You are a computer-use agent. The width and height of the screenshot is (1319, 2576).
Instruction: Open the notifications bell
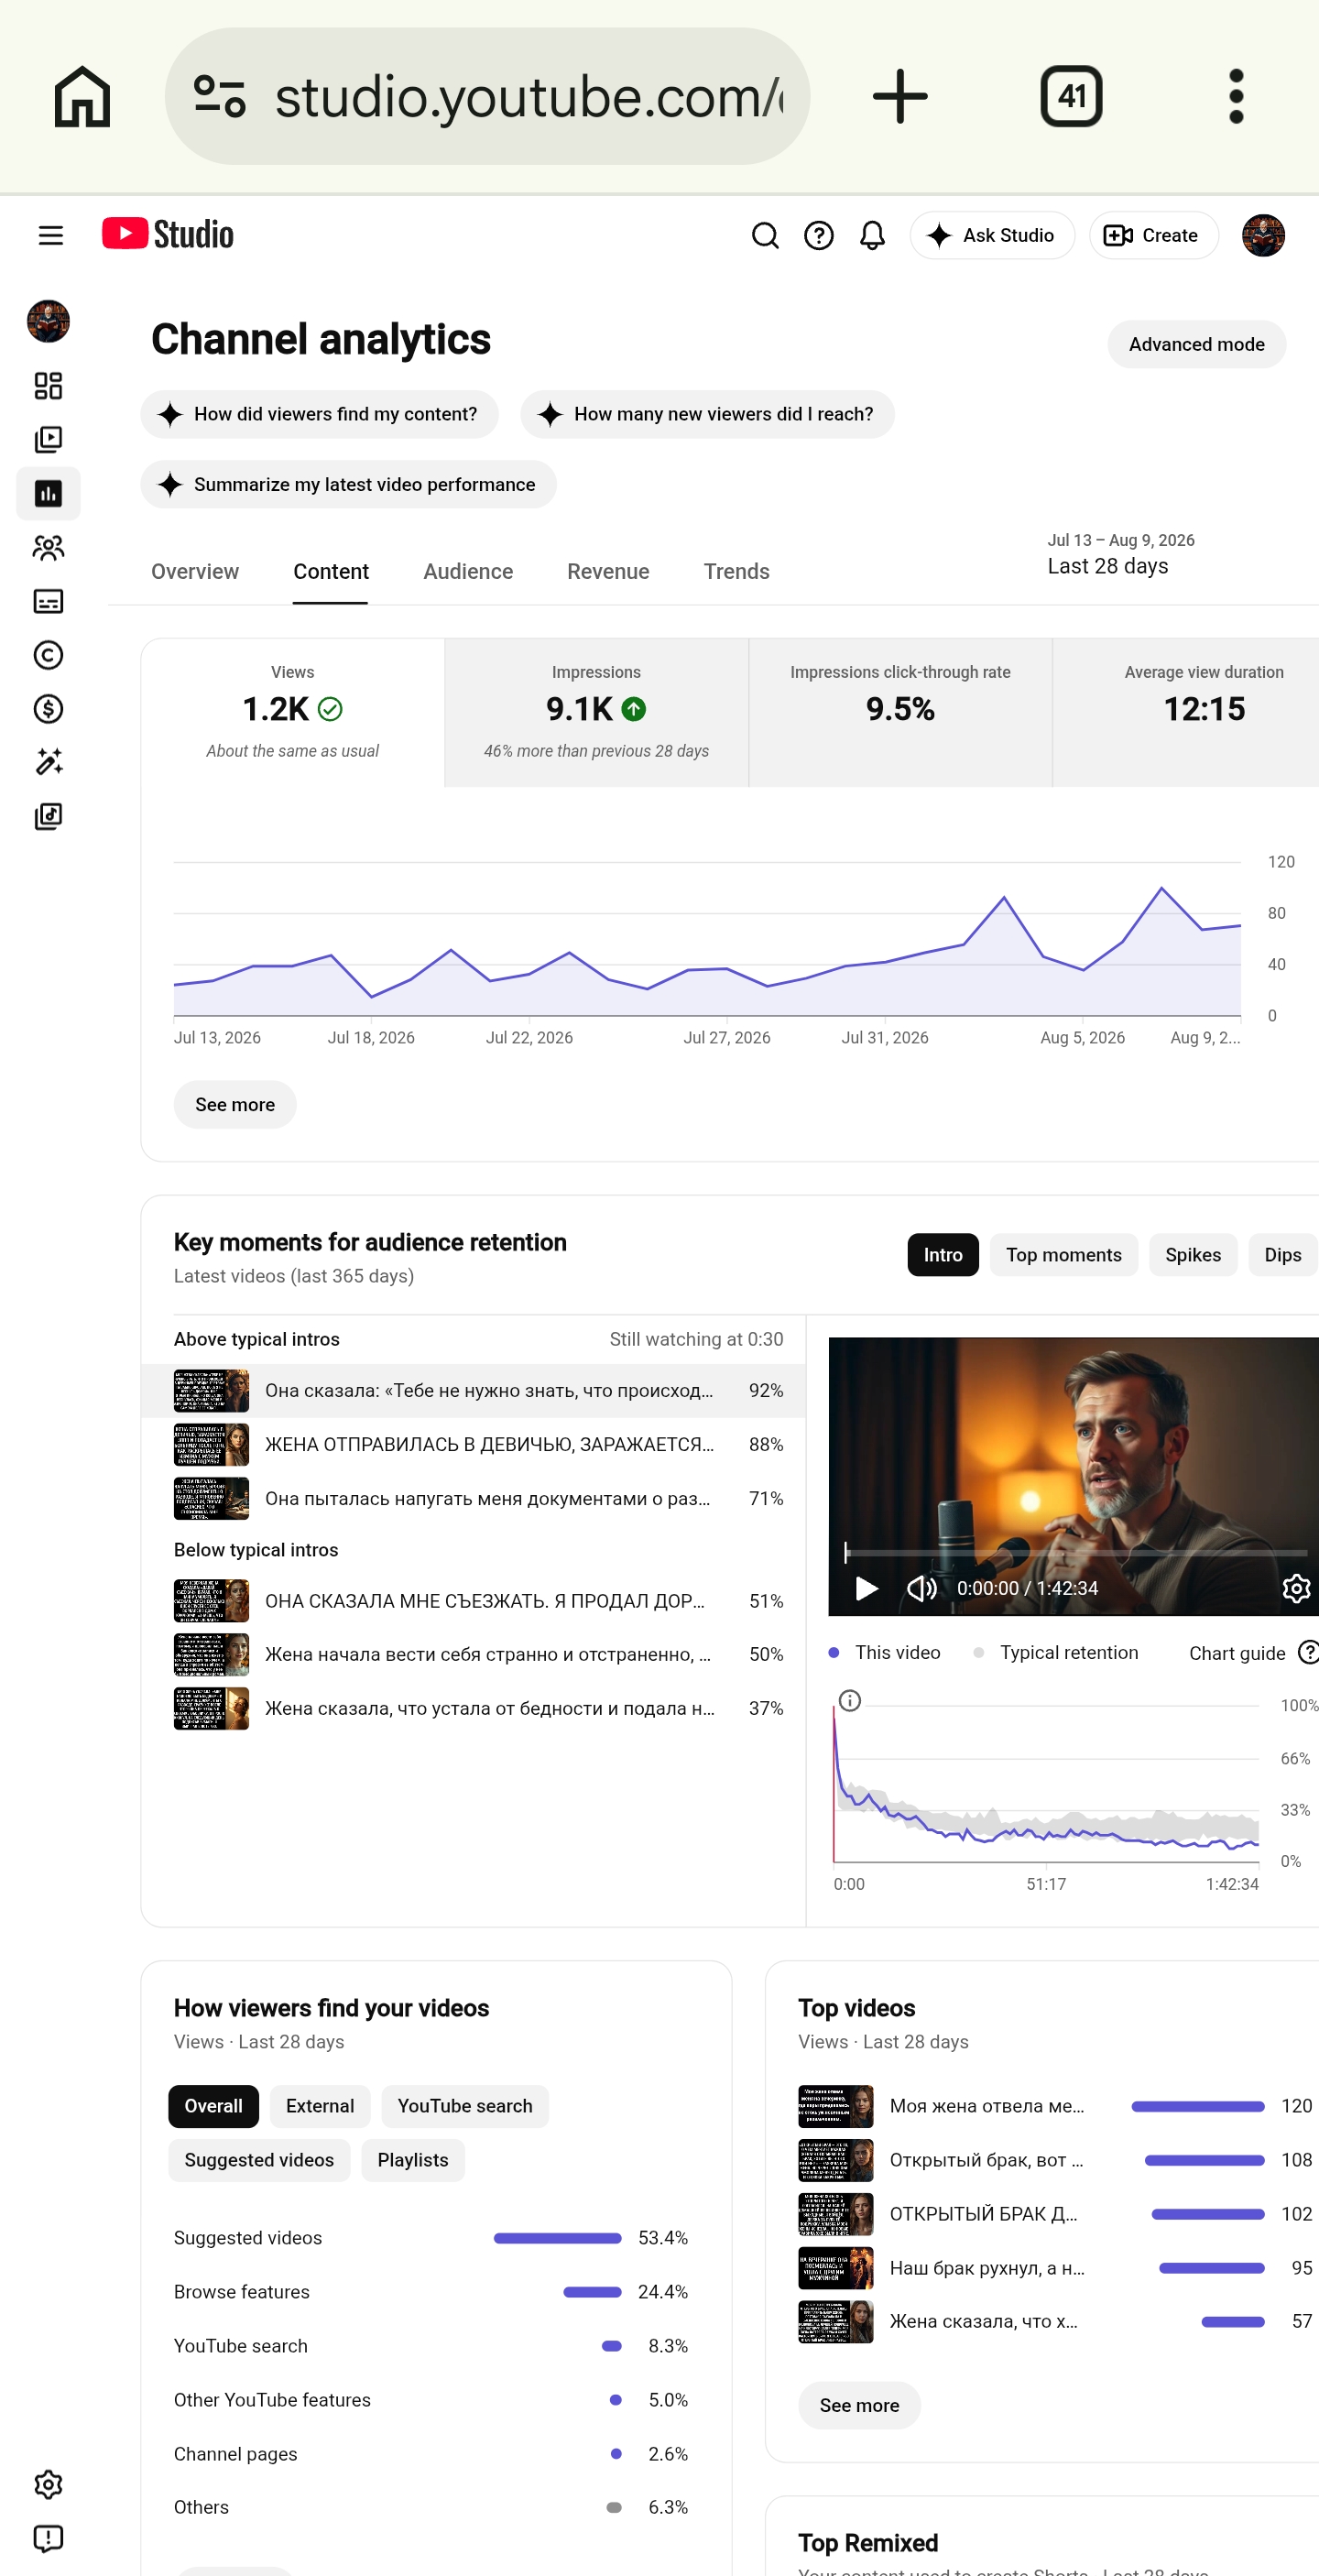click(873, 236)
